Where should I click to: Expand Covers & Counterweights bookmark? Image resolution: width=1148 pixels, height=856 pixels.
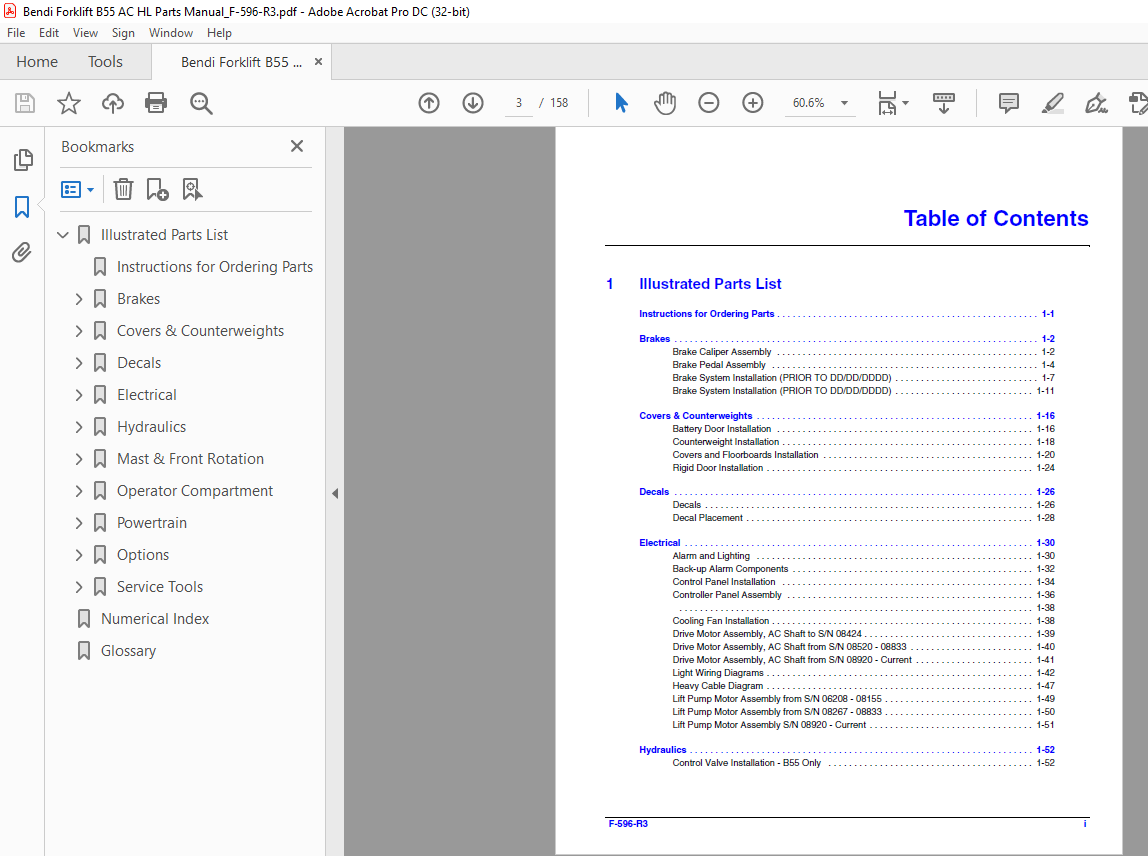click(79, 331)
